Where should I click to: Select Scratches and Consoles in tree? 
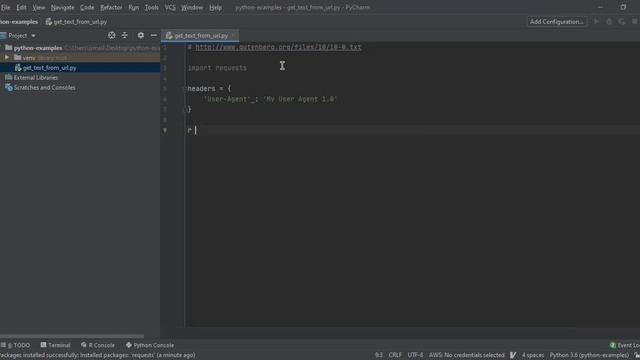44,88
